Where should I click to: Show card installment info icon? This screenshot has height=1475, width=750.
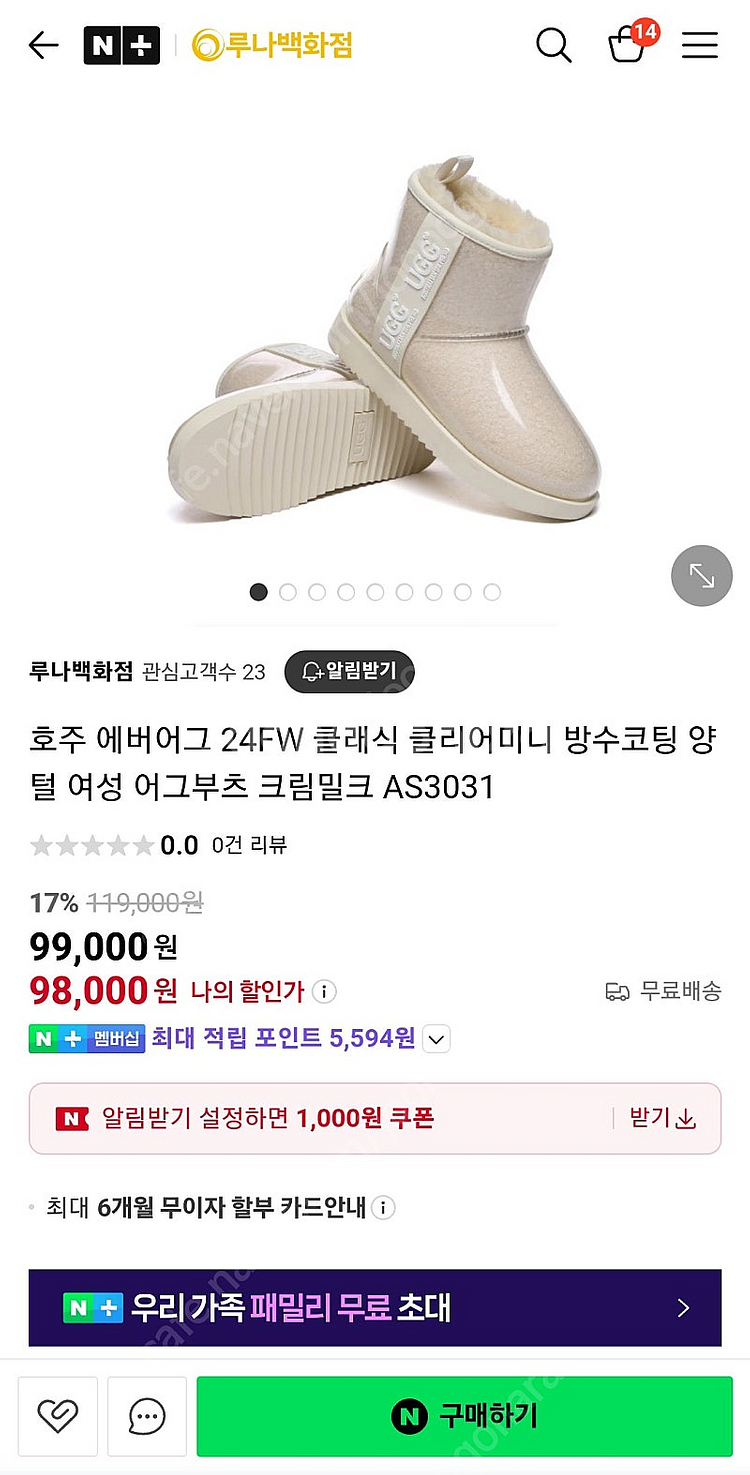pyautogui.click(x=384, y=1207)
